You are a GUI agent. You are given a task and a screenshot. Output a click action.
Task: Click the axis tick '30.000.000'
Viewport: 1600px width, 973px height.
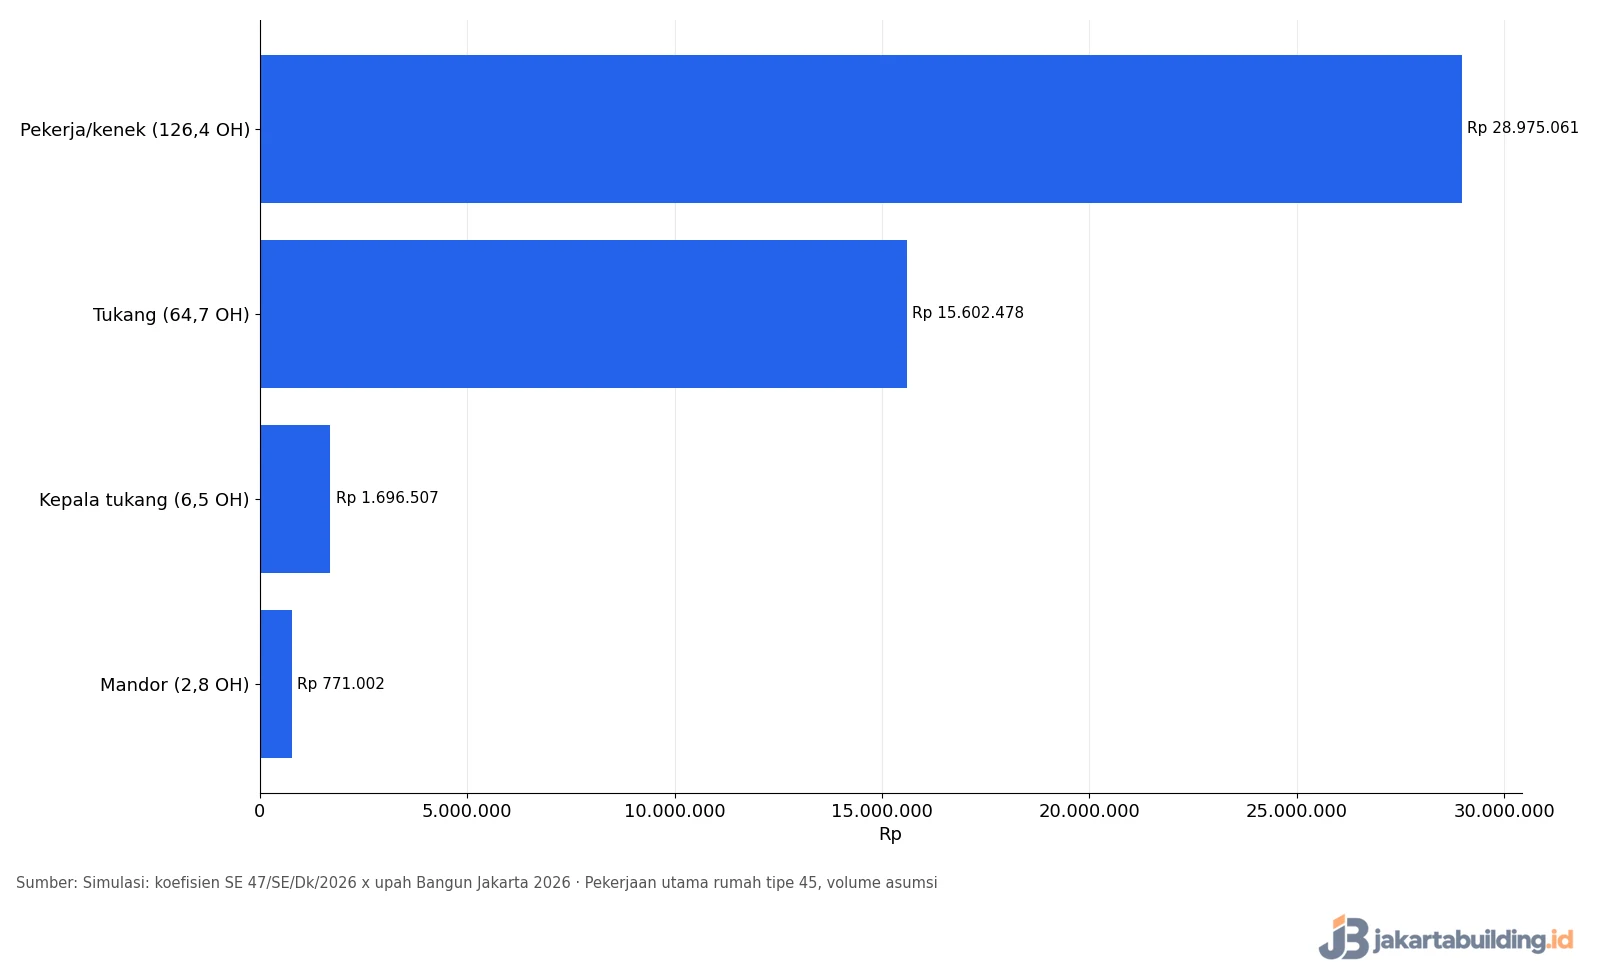pos(1504,811)
